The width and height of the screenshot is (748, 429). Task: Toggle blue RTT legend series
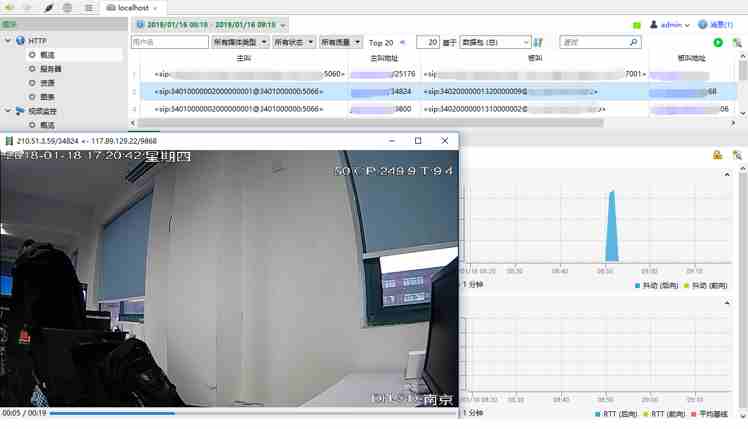pos(616,414)
